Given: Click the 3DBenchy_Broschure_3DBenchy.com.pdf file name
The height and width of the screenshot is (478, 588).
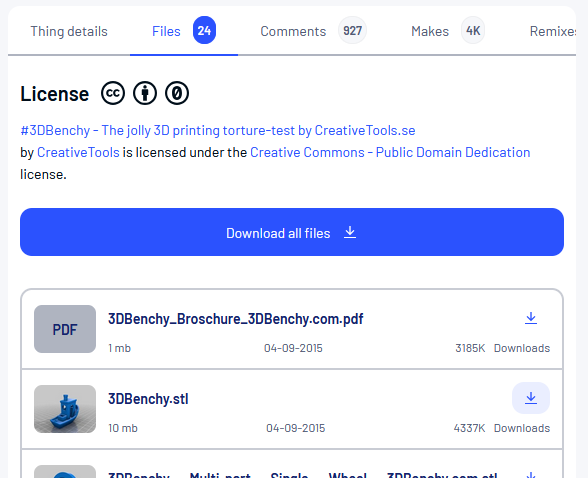Looking at the screenshot, I should [236, 319].
